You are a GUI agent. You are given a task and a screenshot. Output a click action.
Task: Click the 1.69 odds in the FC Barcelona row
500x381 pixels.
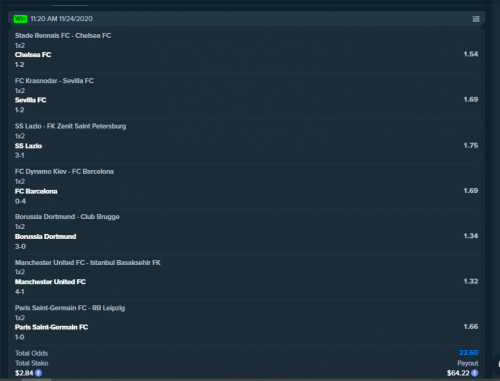[471, 191]
